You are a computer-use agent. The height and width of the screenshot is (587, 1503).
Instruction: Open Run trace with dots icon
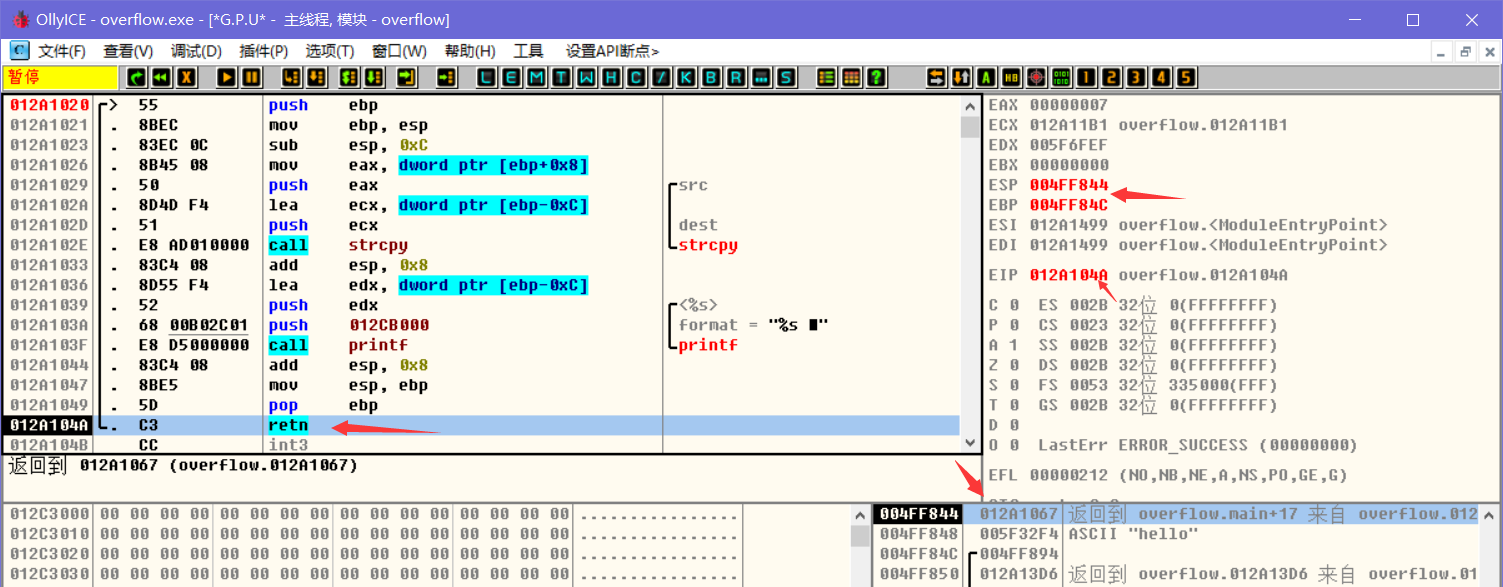[762, 77]
